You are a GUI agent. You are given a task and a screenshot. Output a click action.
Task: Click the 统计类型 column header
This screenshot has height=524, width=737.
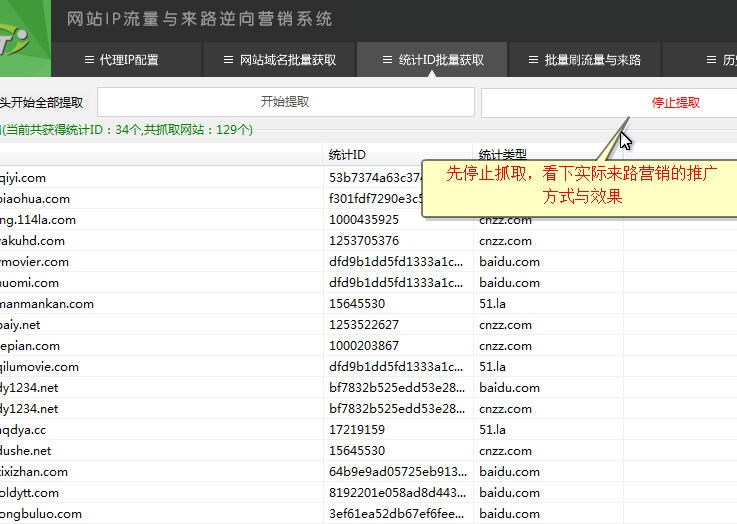pyautogui.click(x=502, y=155)
